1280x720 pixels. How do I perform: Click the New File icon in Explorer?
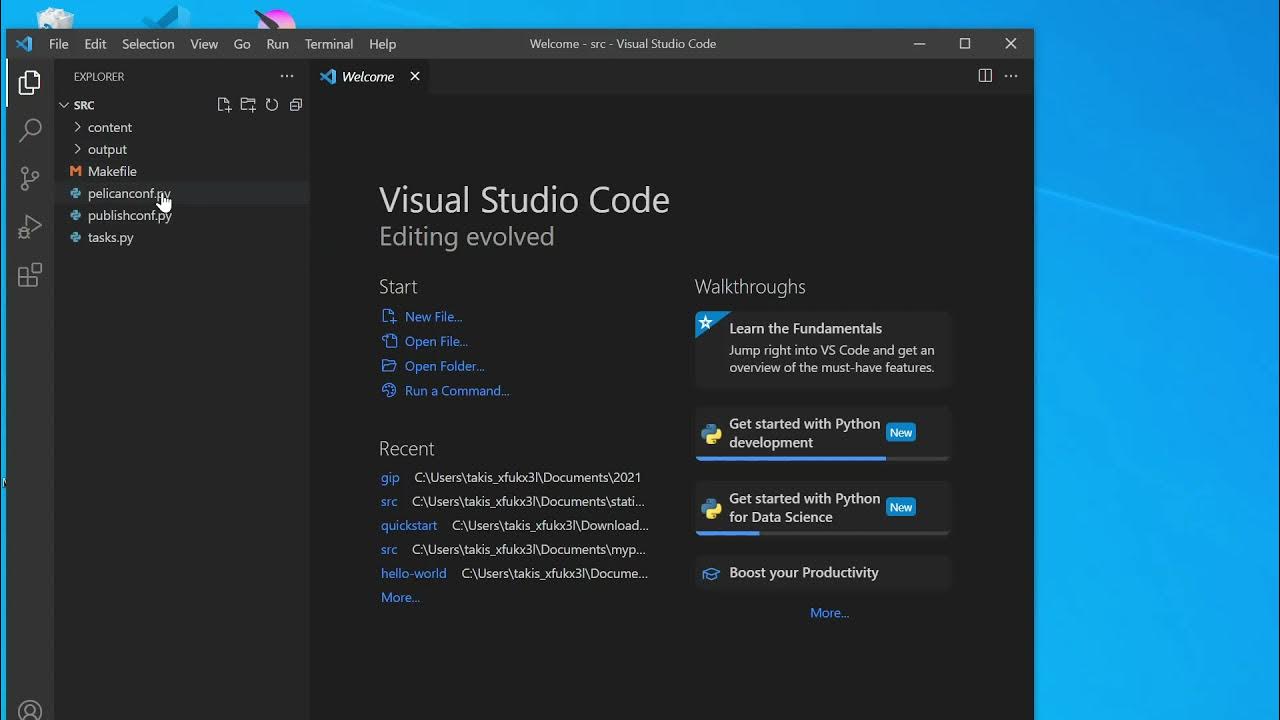click(x=224, y=105)
